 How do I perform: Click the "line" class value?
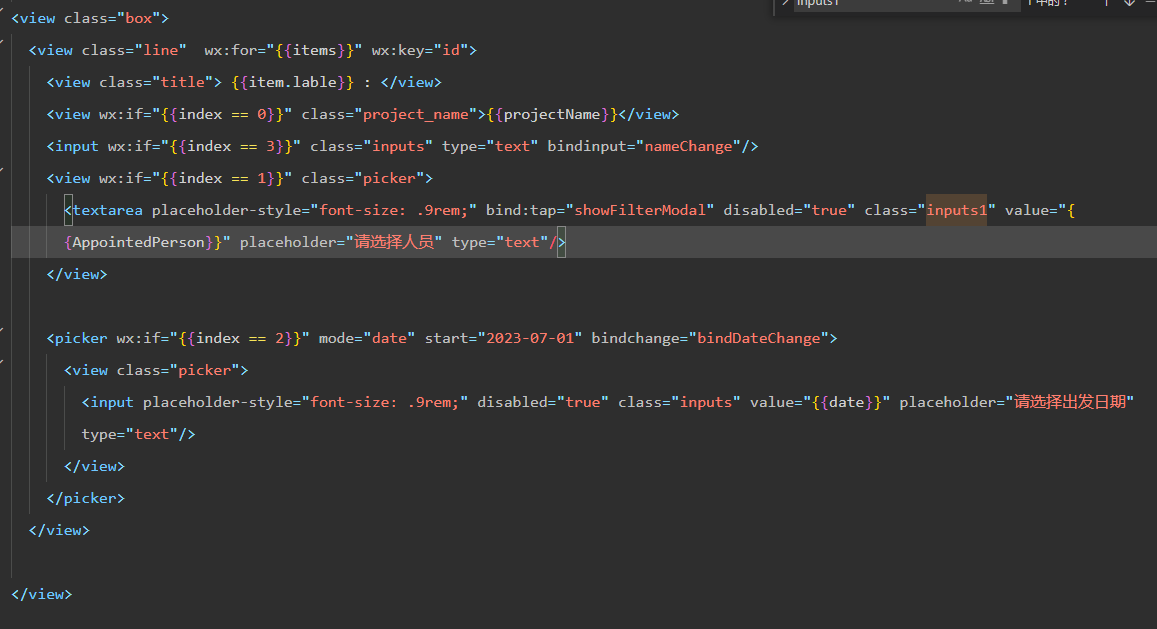point(161,50)
